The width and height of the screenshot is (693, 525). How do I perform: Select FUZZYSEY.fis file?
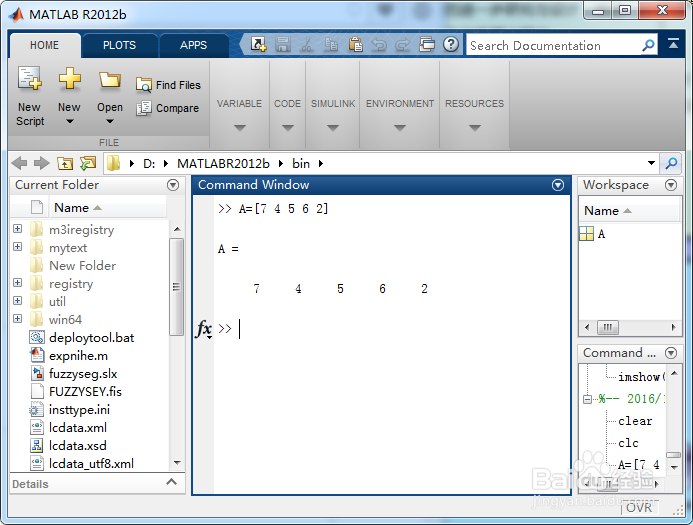tap(85, 392)
